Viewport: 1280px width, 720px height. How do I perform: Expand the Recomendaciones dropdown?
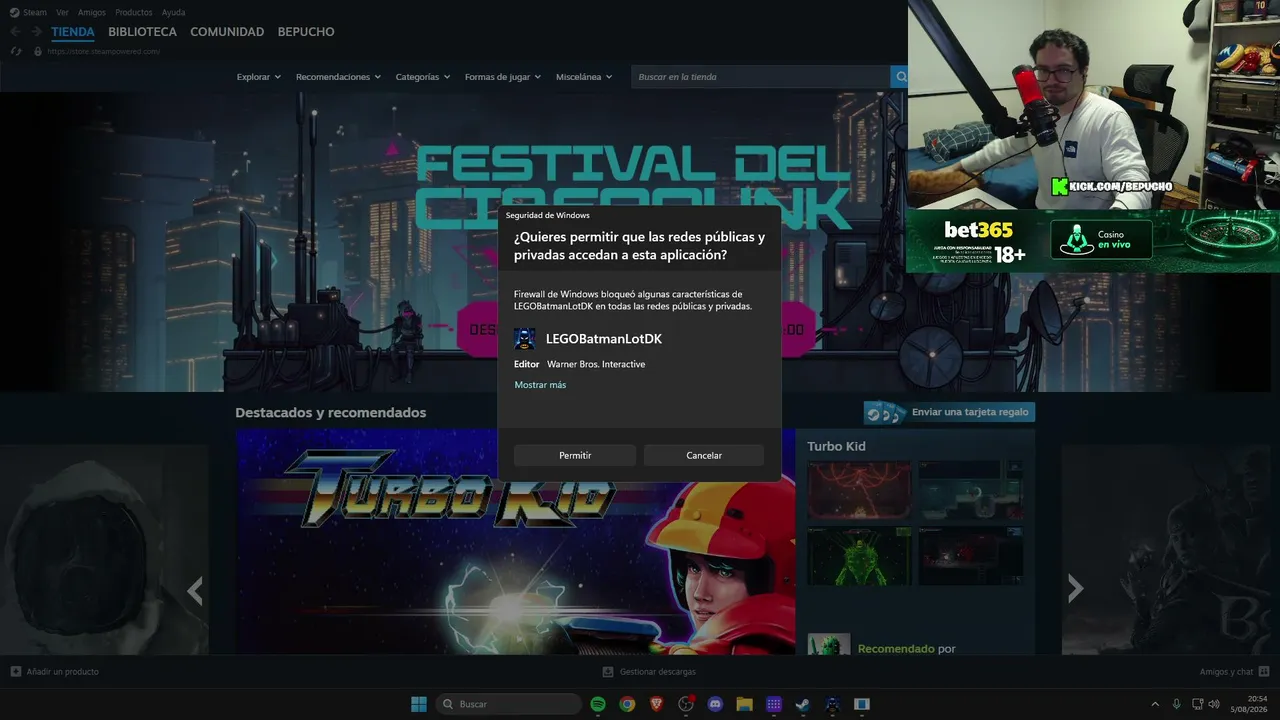(338, 77)
